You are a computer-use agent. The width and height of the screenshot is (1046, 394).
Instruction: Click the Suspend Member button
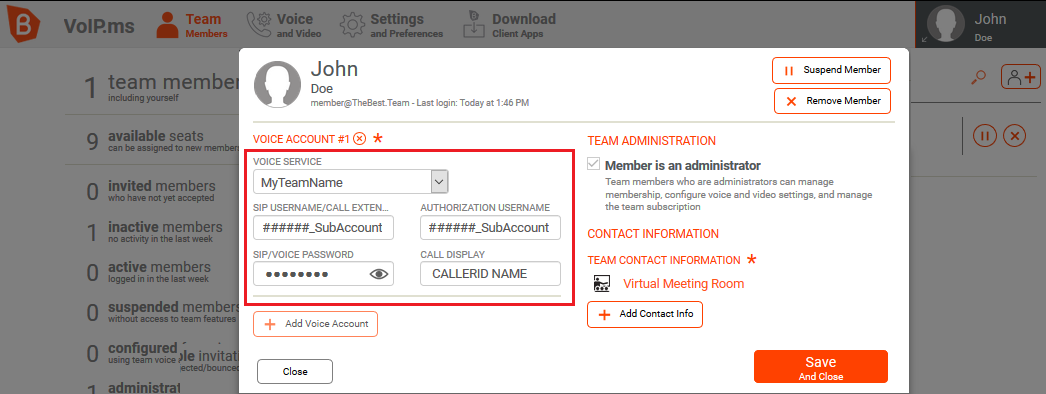coord(831,70)
